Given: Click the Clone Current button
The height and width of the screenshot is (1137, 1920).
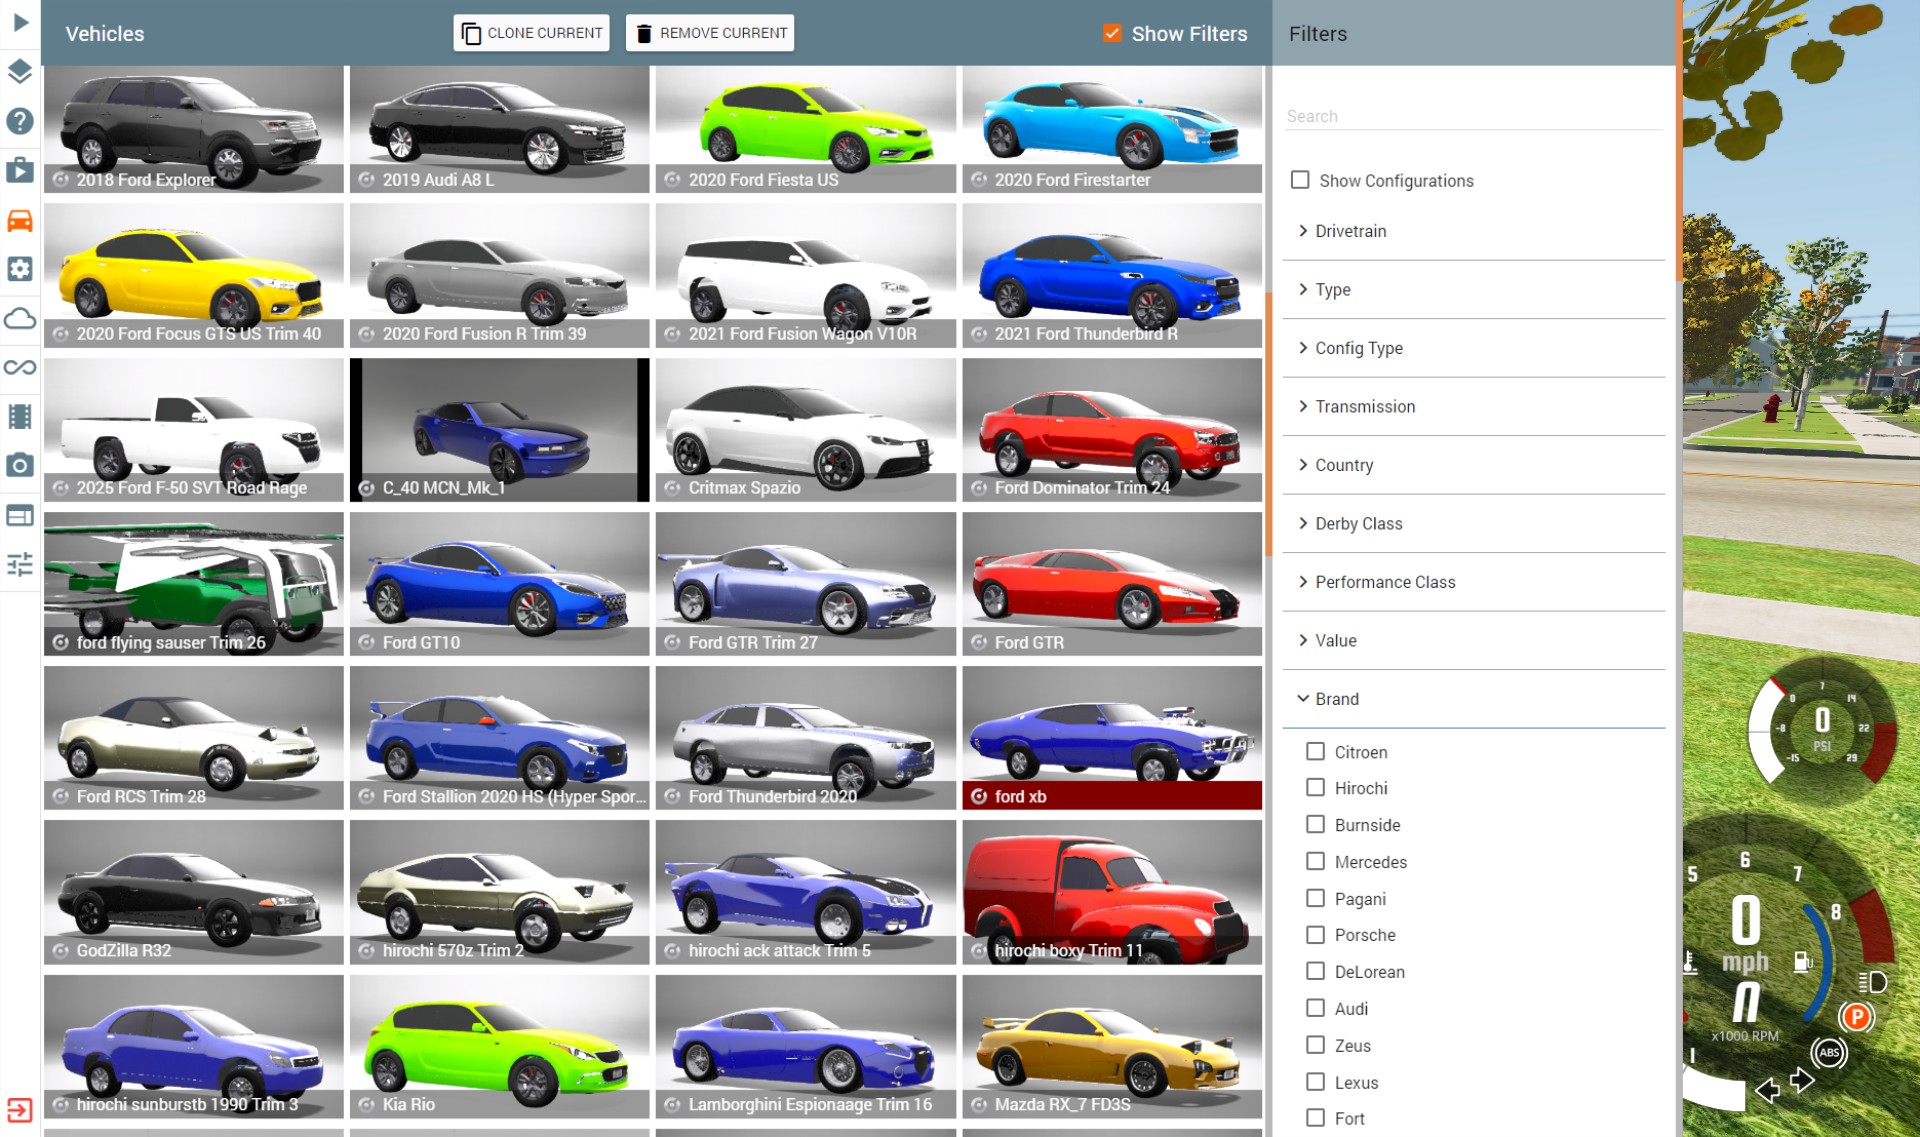Looking at the screenshot, I should coord(532,33).
